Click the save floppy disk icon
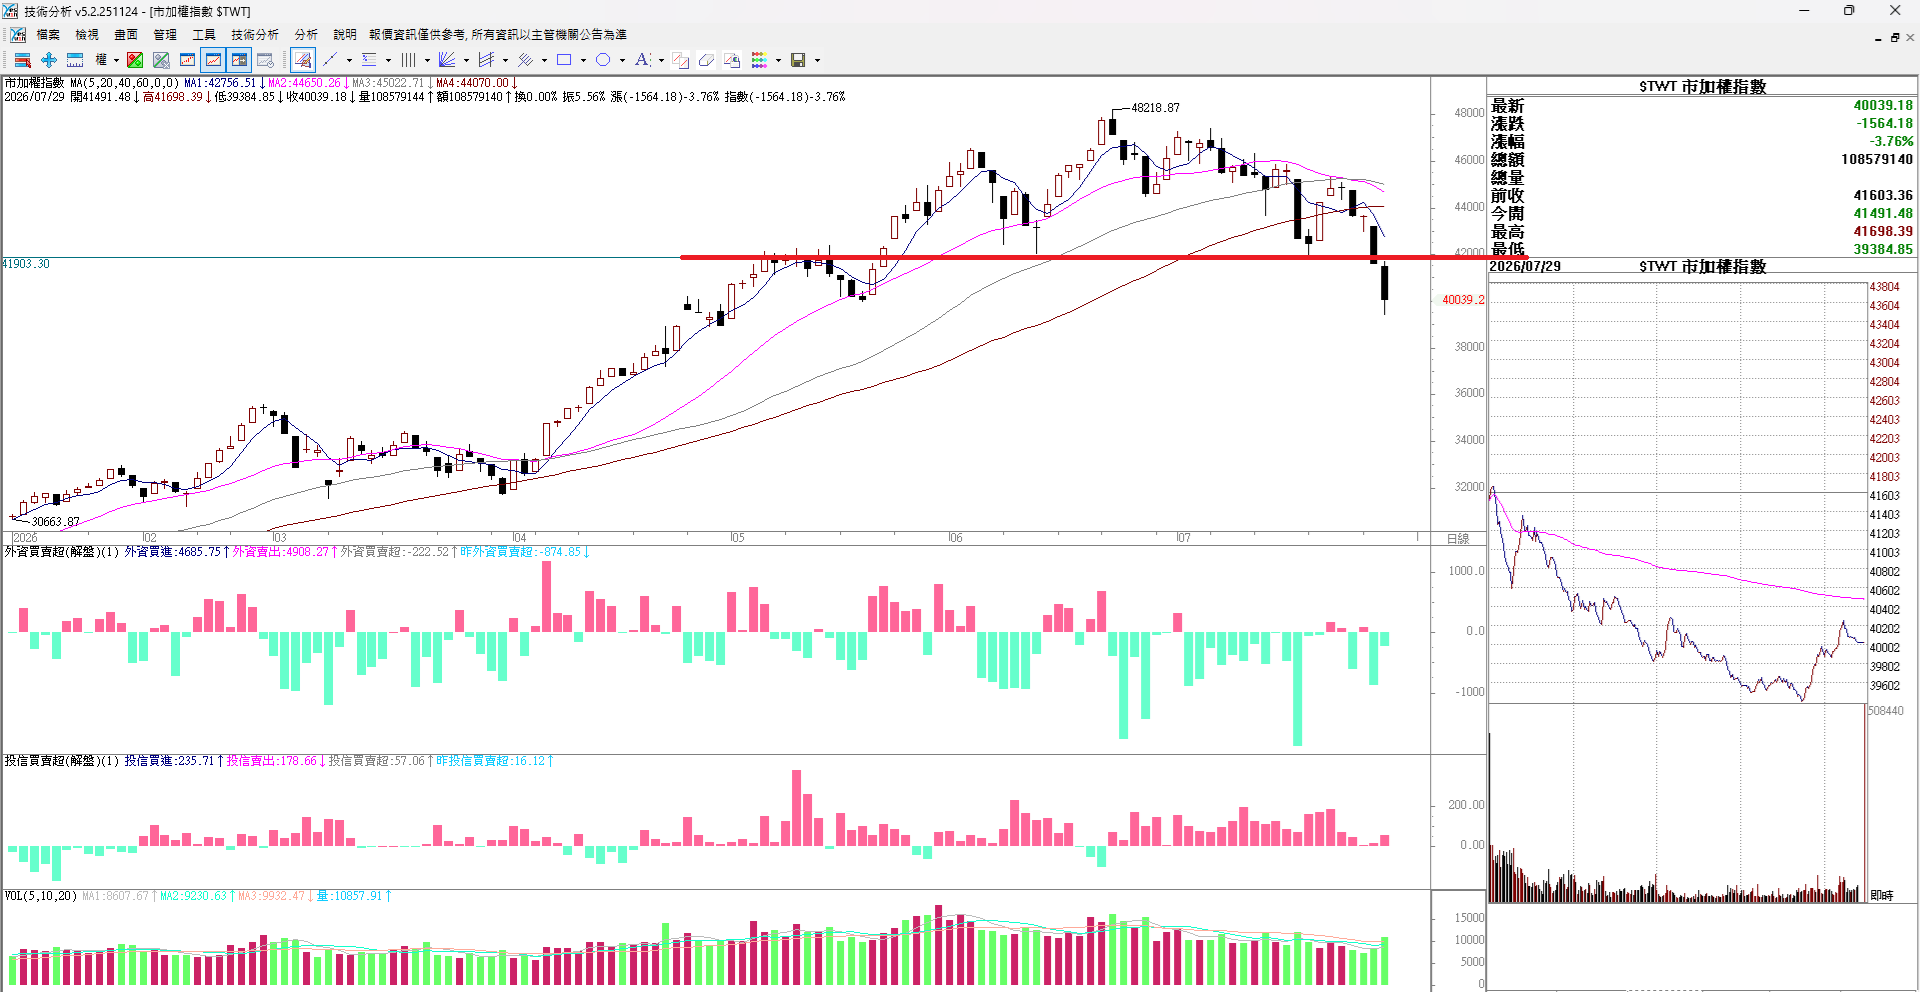The height and width of the screenshot is (992, 1920). pyautogui.click(x=798, y=60)
